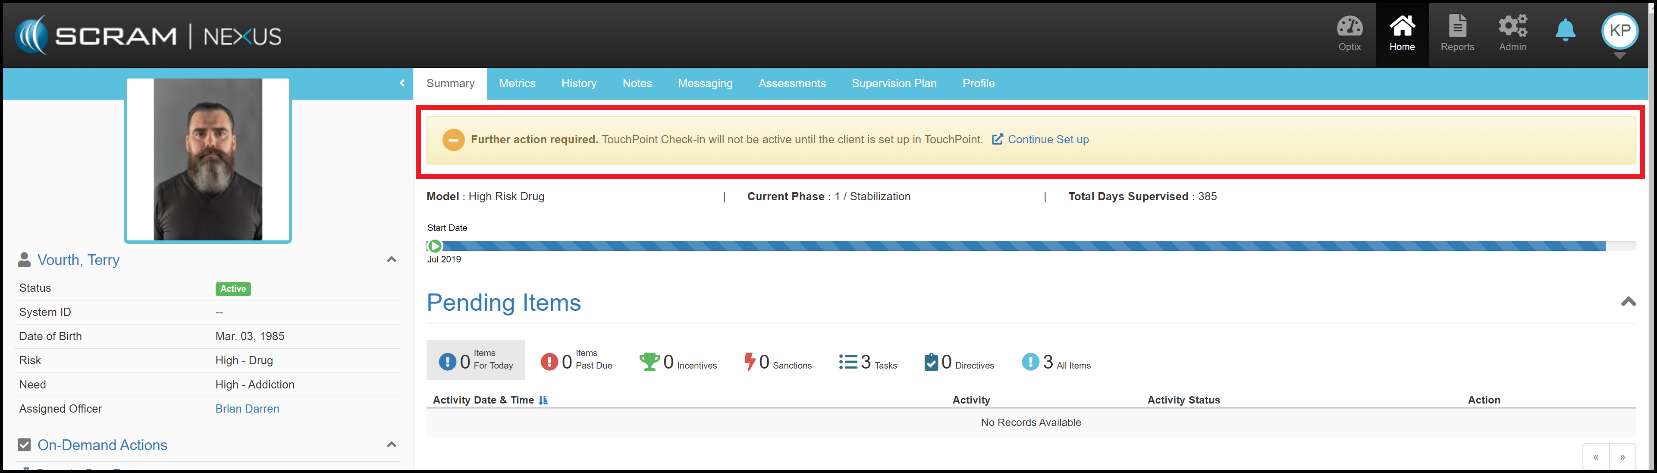Viewport: 1657px width, 473px height.
Task: Open the Supervision Plan tab
Action: coord(894,84)
